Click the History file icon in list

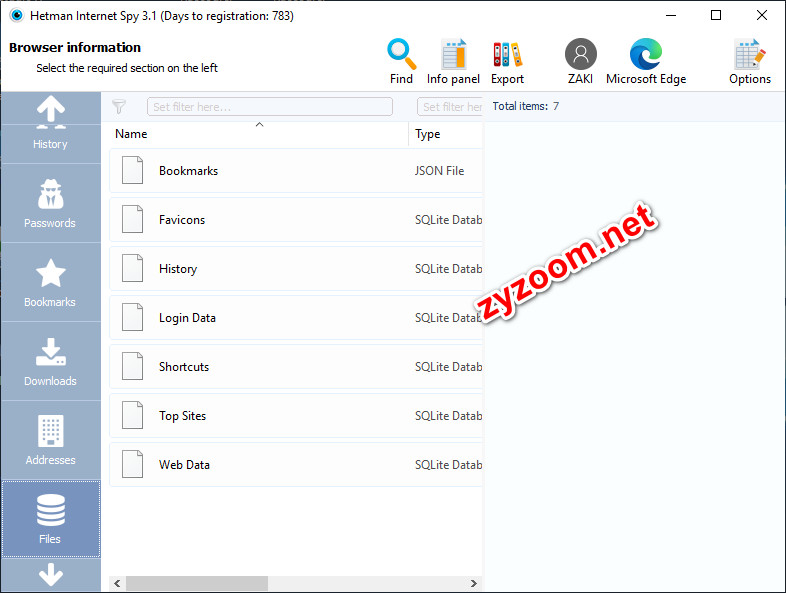[x=132, y=268]
